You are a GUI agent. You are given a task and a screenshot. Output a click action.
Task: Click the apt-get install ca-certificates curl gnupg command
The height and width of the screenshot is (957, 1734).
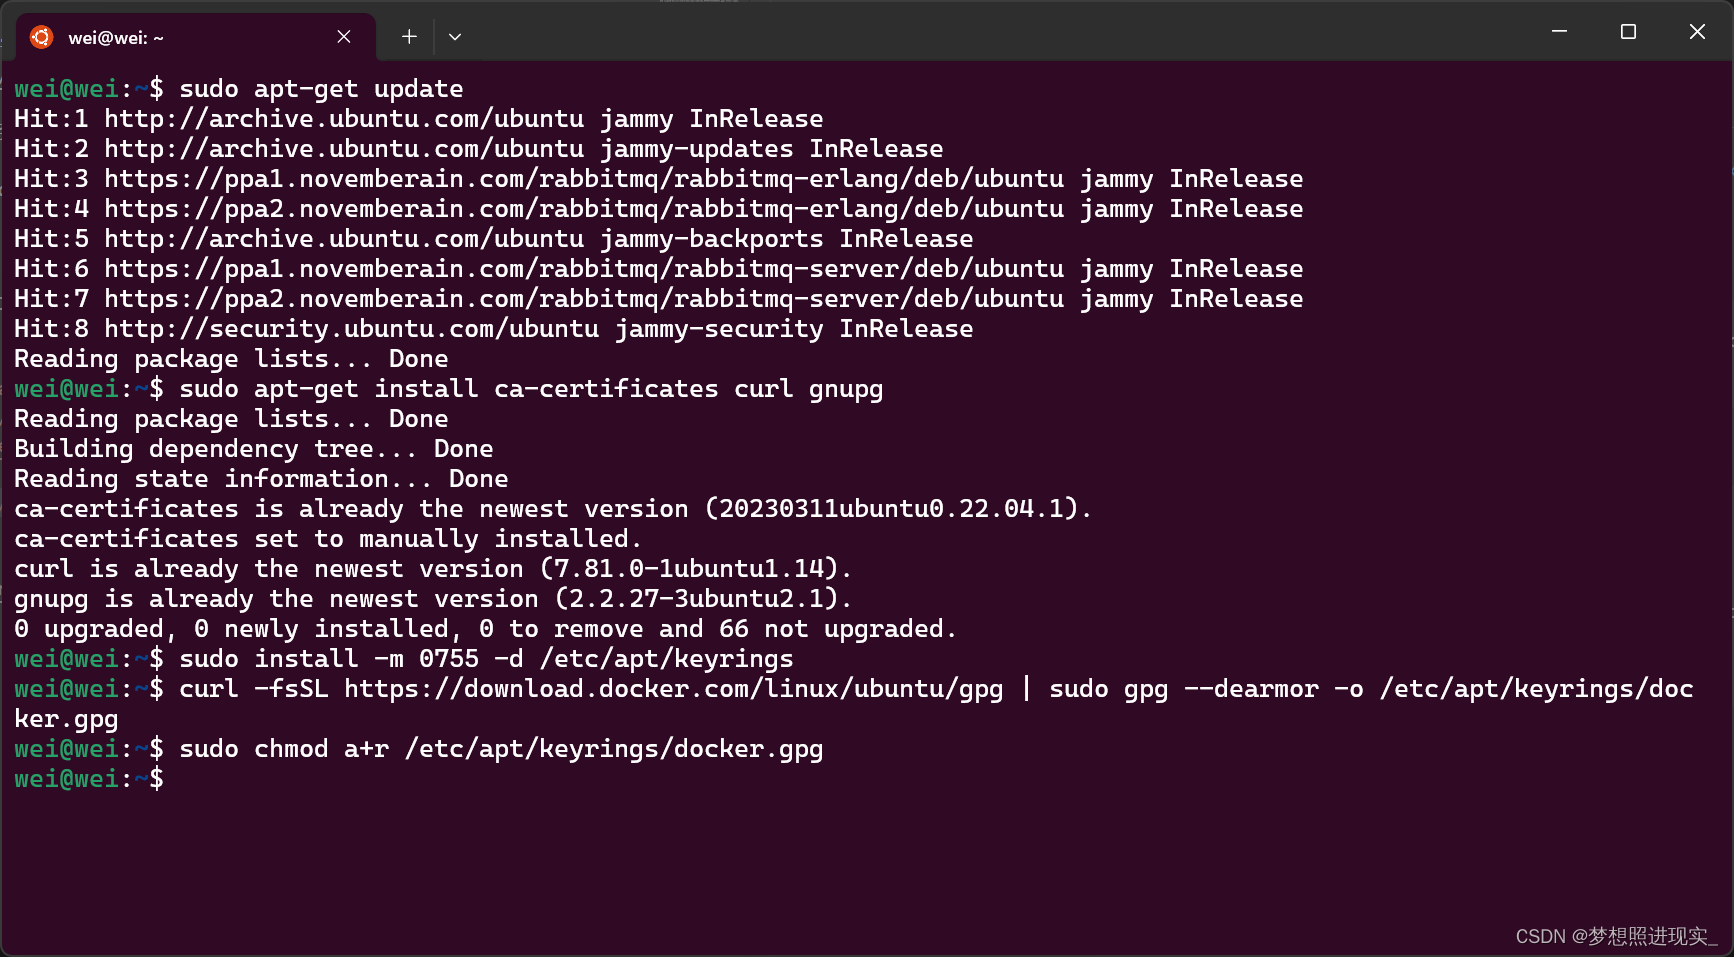(531, 389)
